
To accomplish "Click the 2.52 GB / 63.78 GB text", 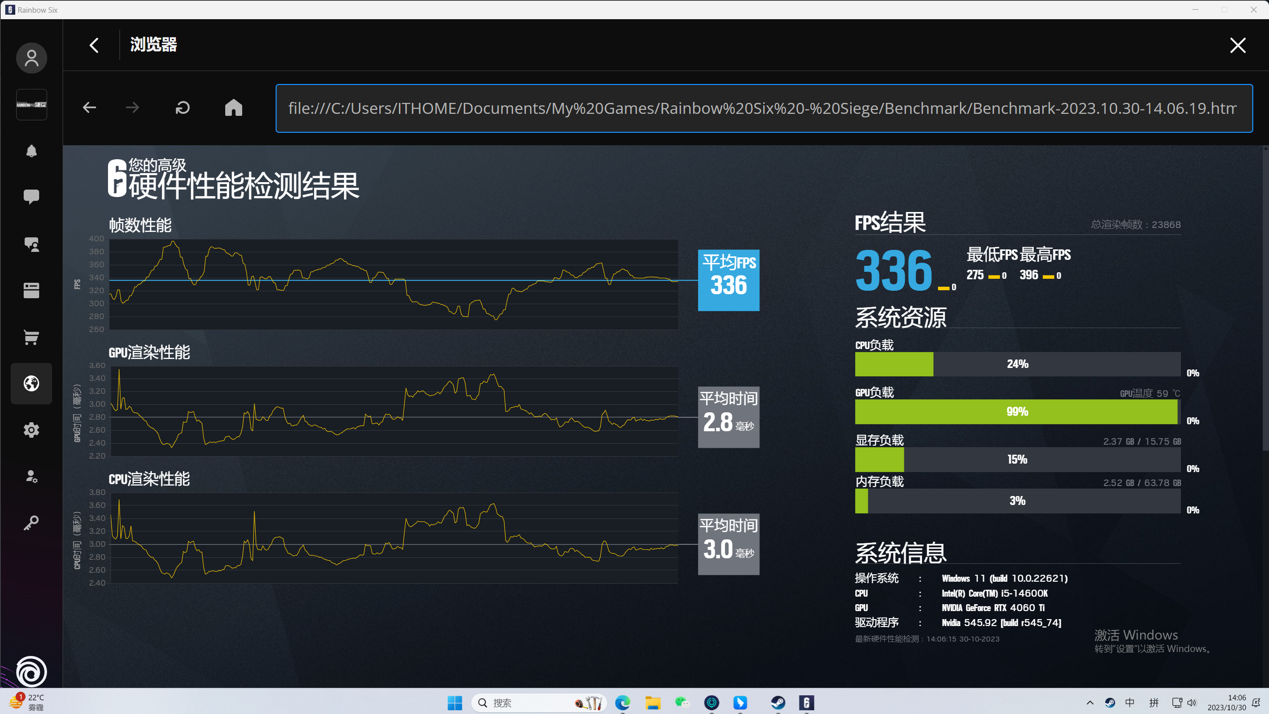I will tap(1142, 483).
